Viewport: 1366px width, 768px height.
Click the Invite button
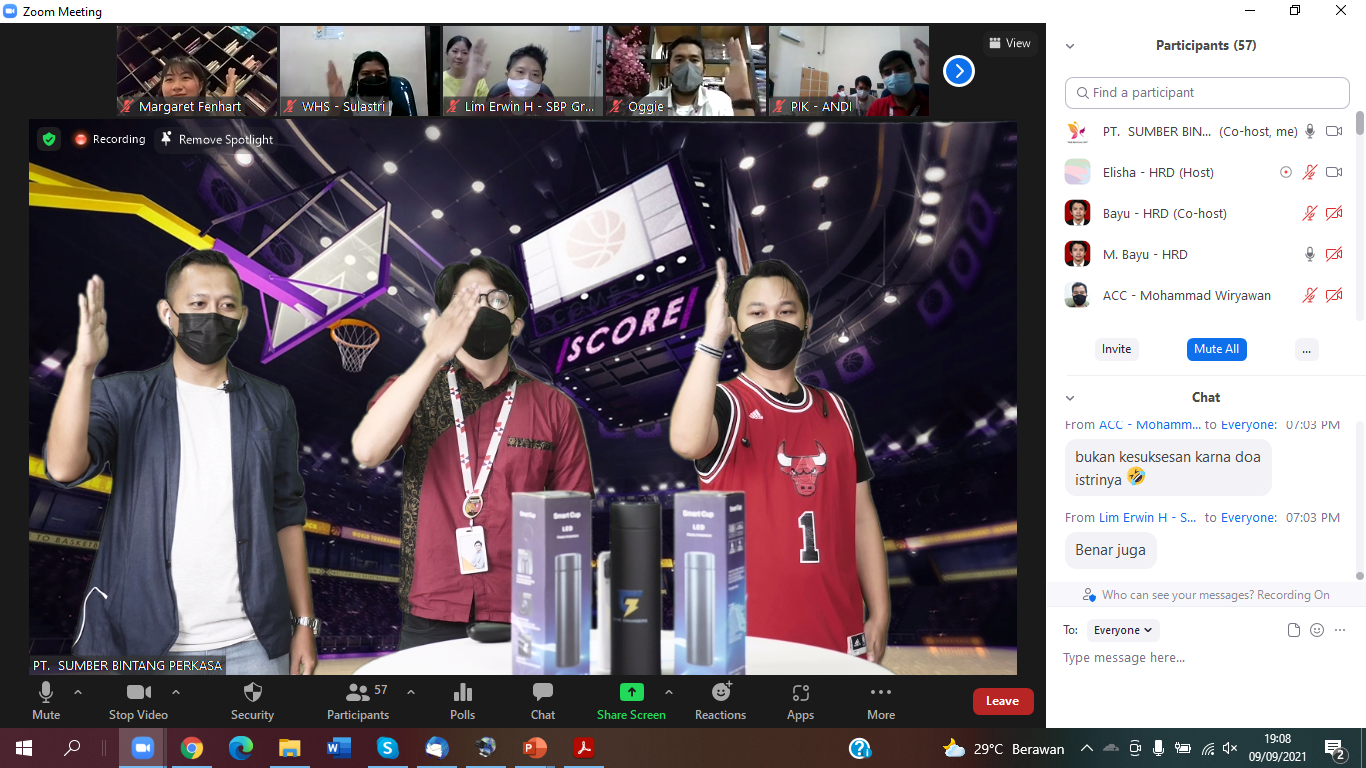tap(1116, 349)
